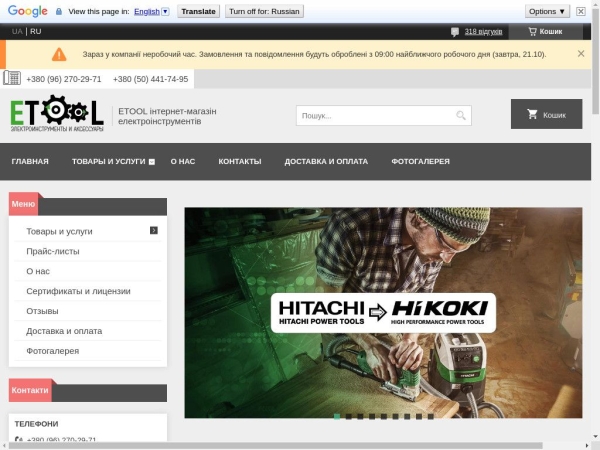600x450 pixels.
Task: Open О нас in sidebar menu
Action: pos(38,271)
